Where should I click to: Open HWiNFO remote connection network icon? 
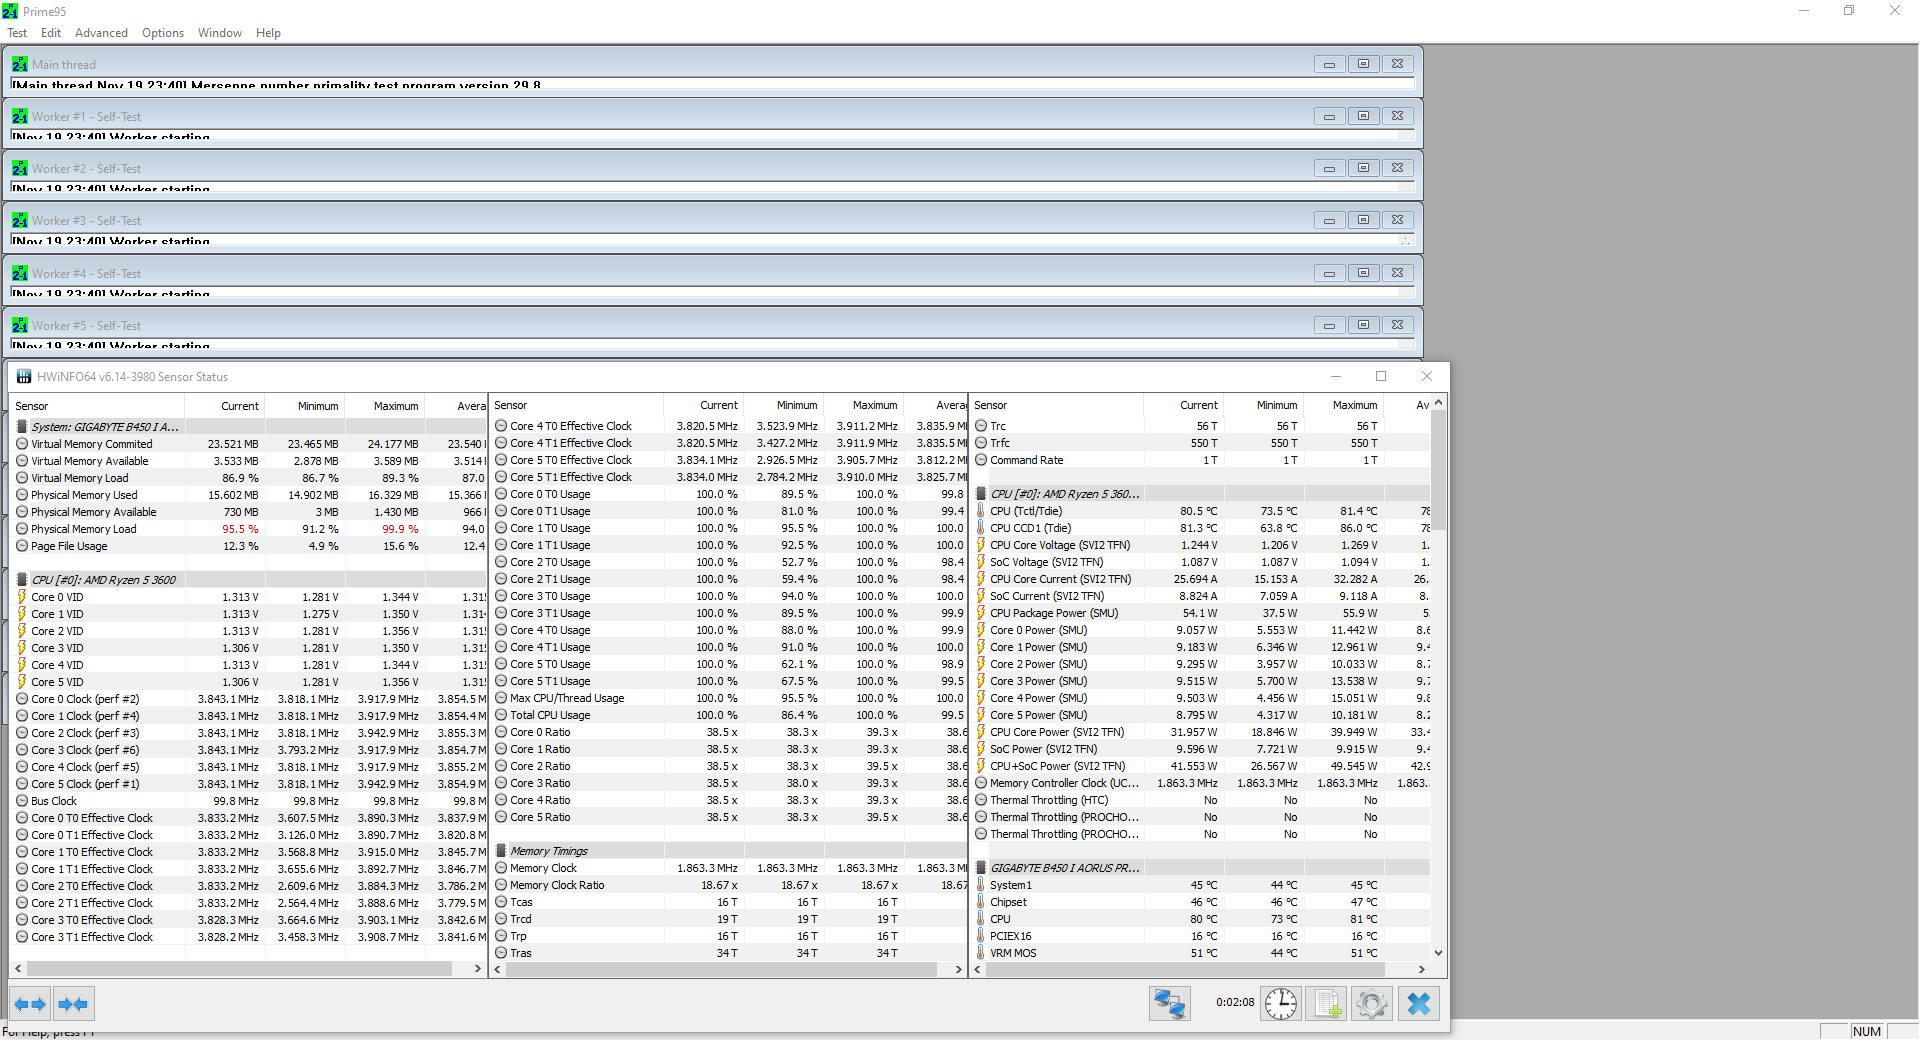(x=1169, y=1003)
